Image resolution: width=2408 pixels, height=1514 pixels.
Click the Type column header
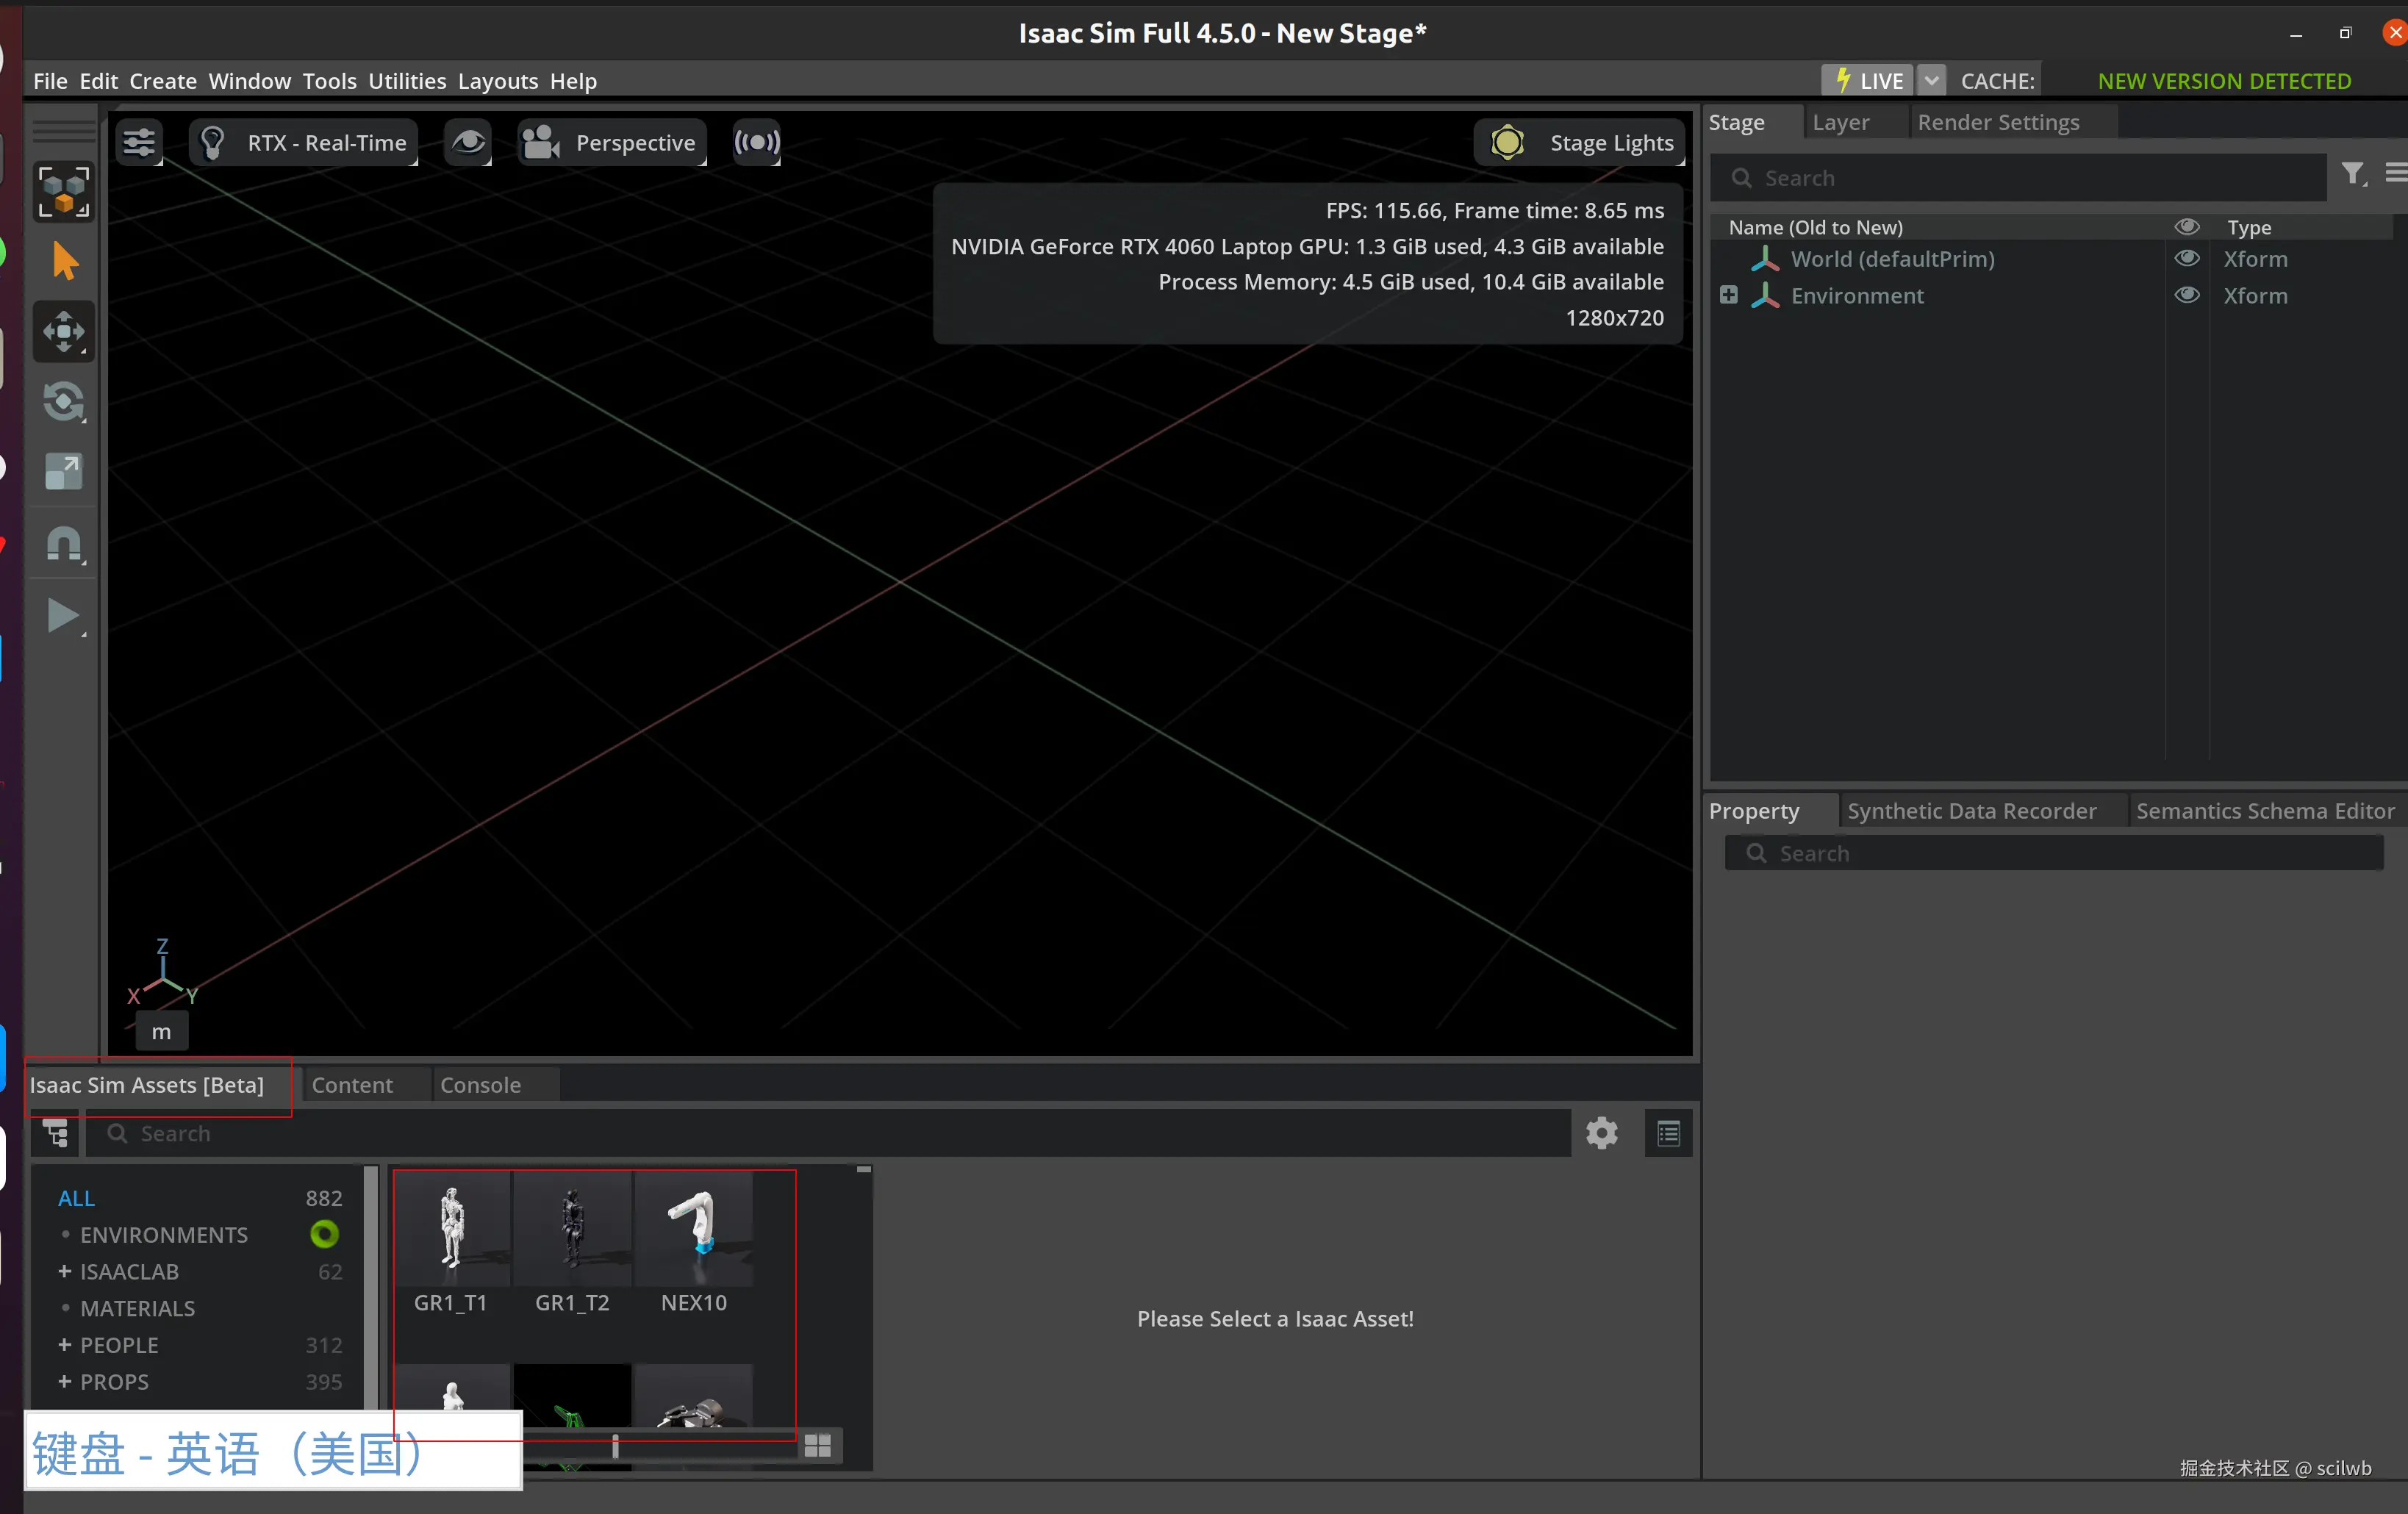2249,227
